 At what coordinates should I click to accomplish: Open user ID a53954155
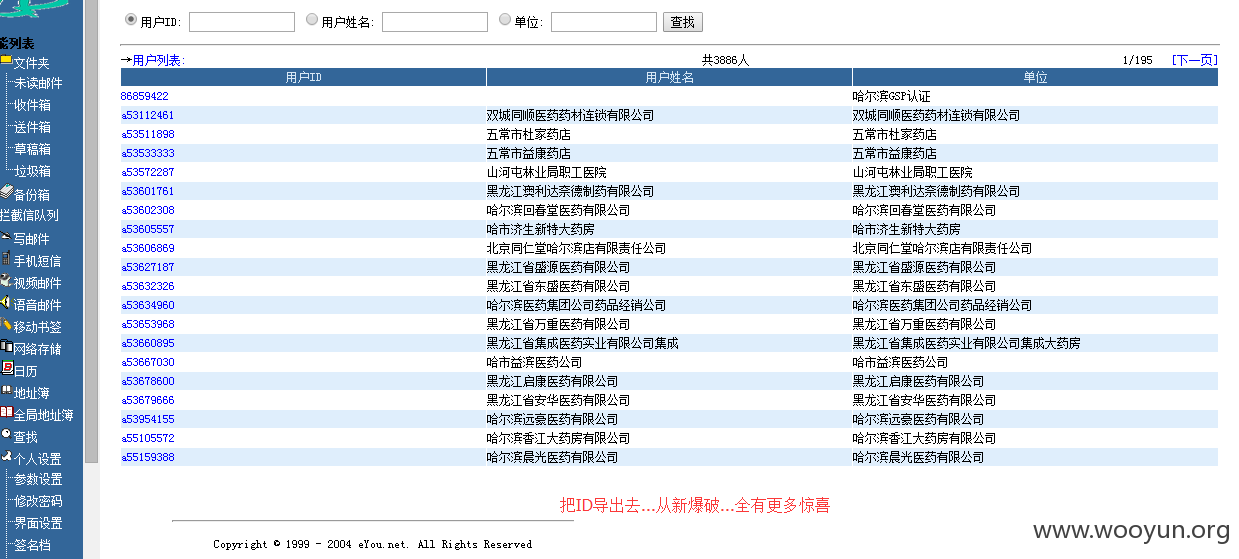tap(148, 419)
